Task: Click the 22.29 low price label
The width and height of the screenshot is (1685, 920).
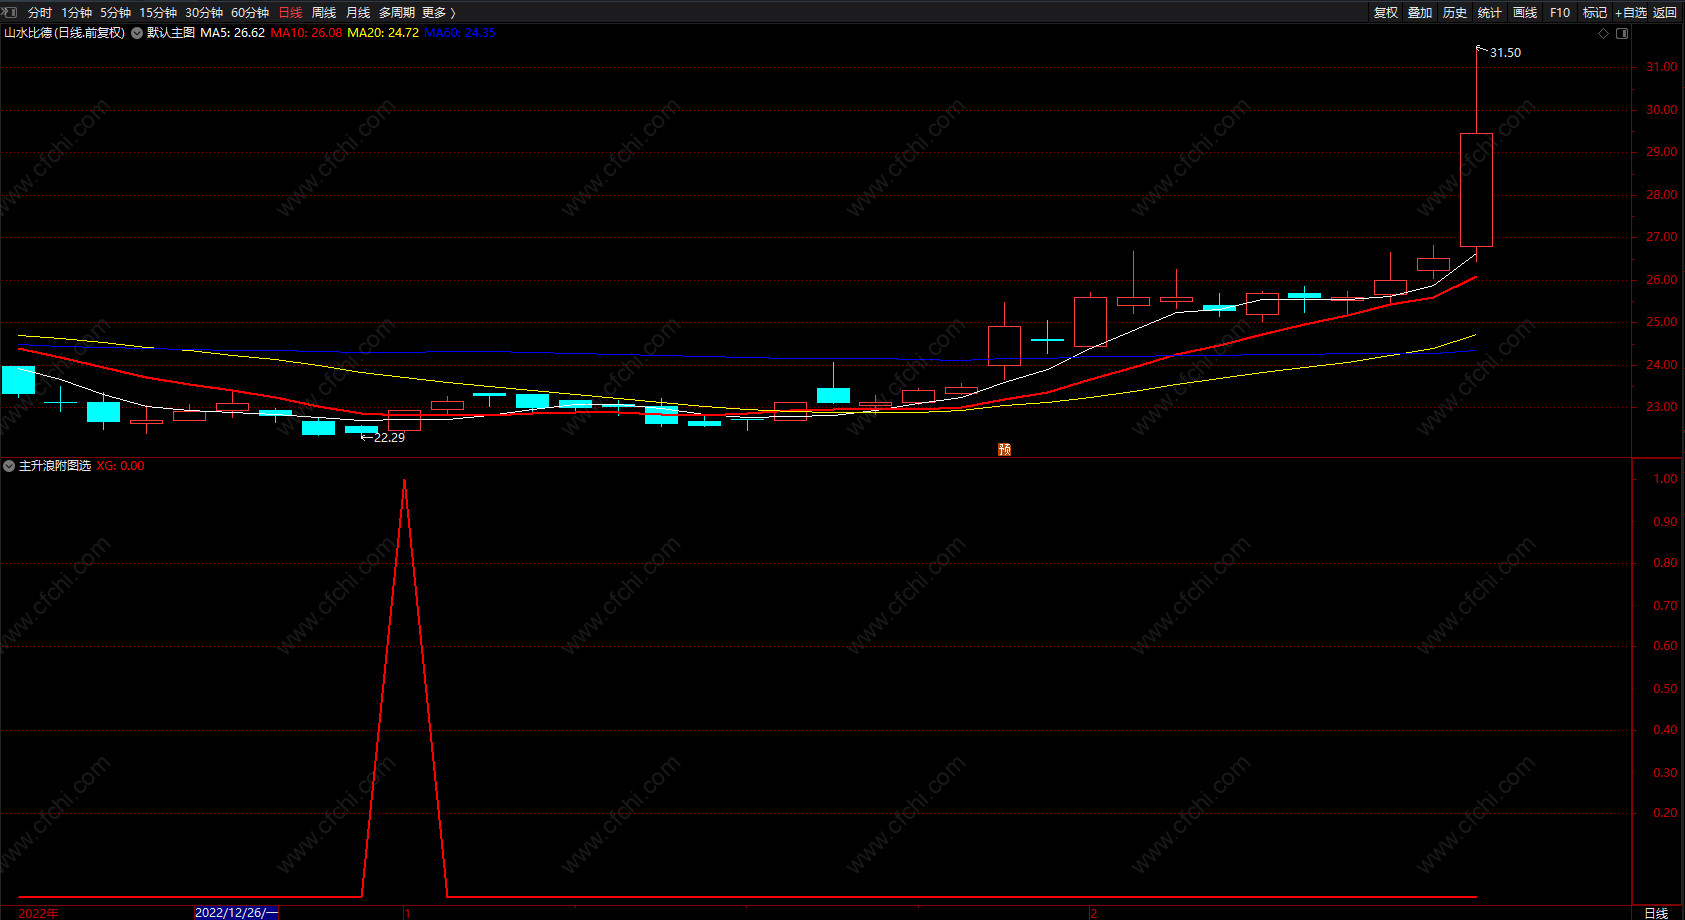Action: pyautogui.click(x=389, y=438)
